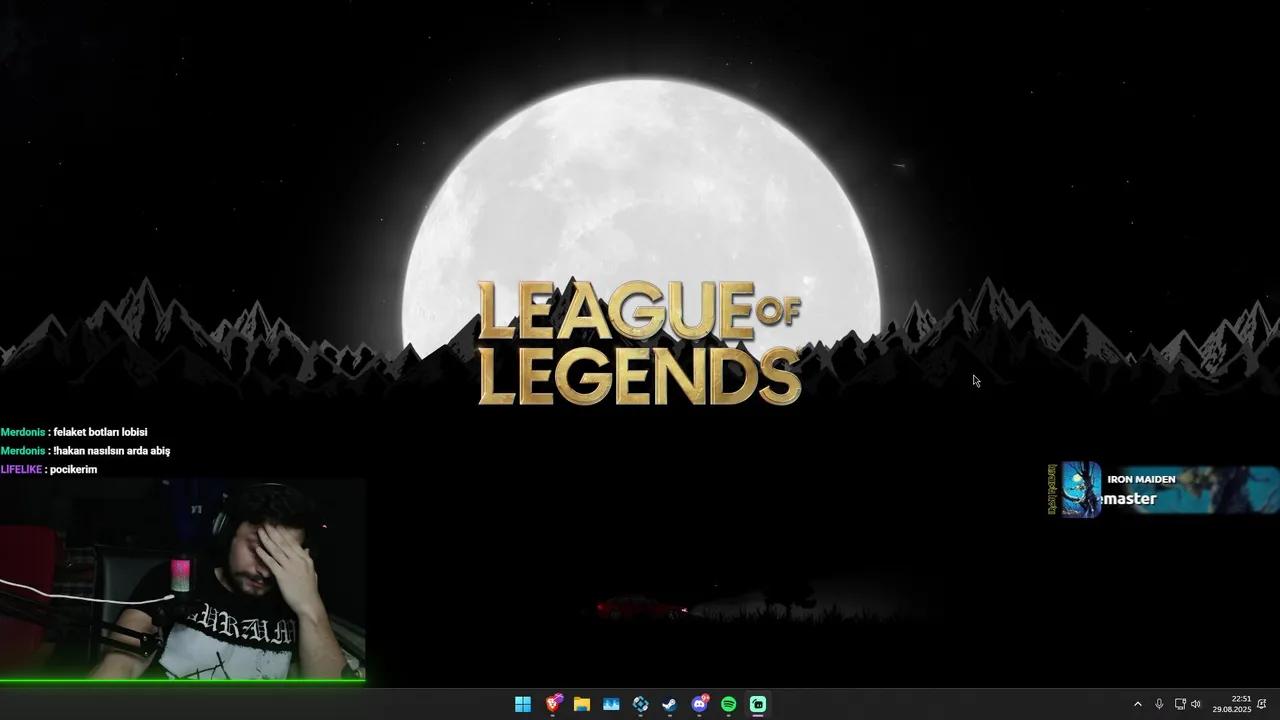Image resolution: width=1280 pixels, height=720 pixels.
Task: Click chat message '!hakan nasılsın arda abiş'
Action: point(112,451)
